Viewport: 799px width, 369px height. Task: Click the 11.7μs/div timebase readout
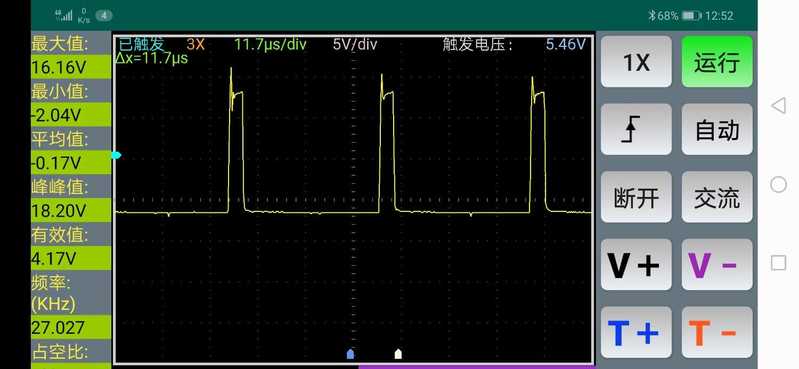271,44
